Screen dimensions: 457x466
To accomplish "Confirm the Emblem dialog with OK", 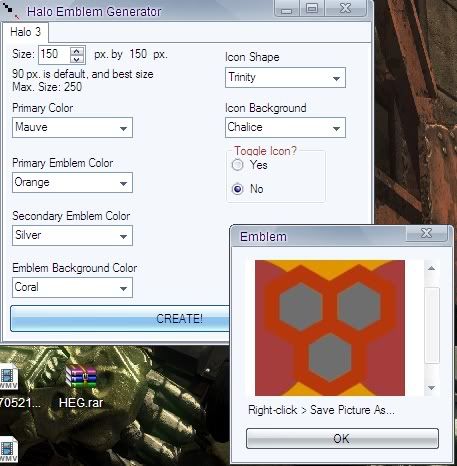I will click(x=342, y=438).
